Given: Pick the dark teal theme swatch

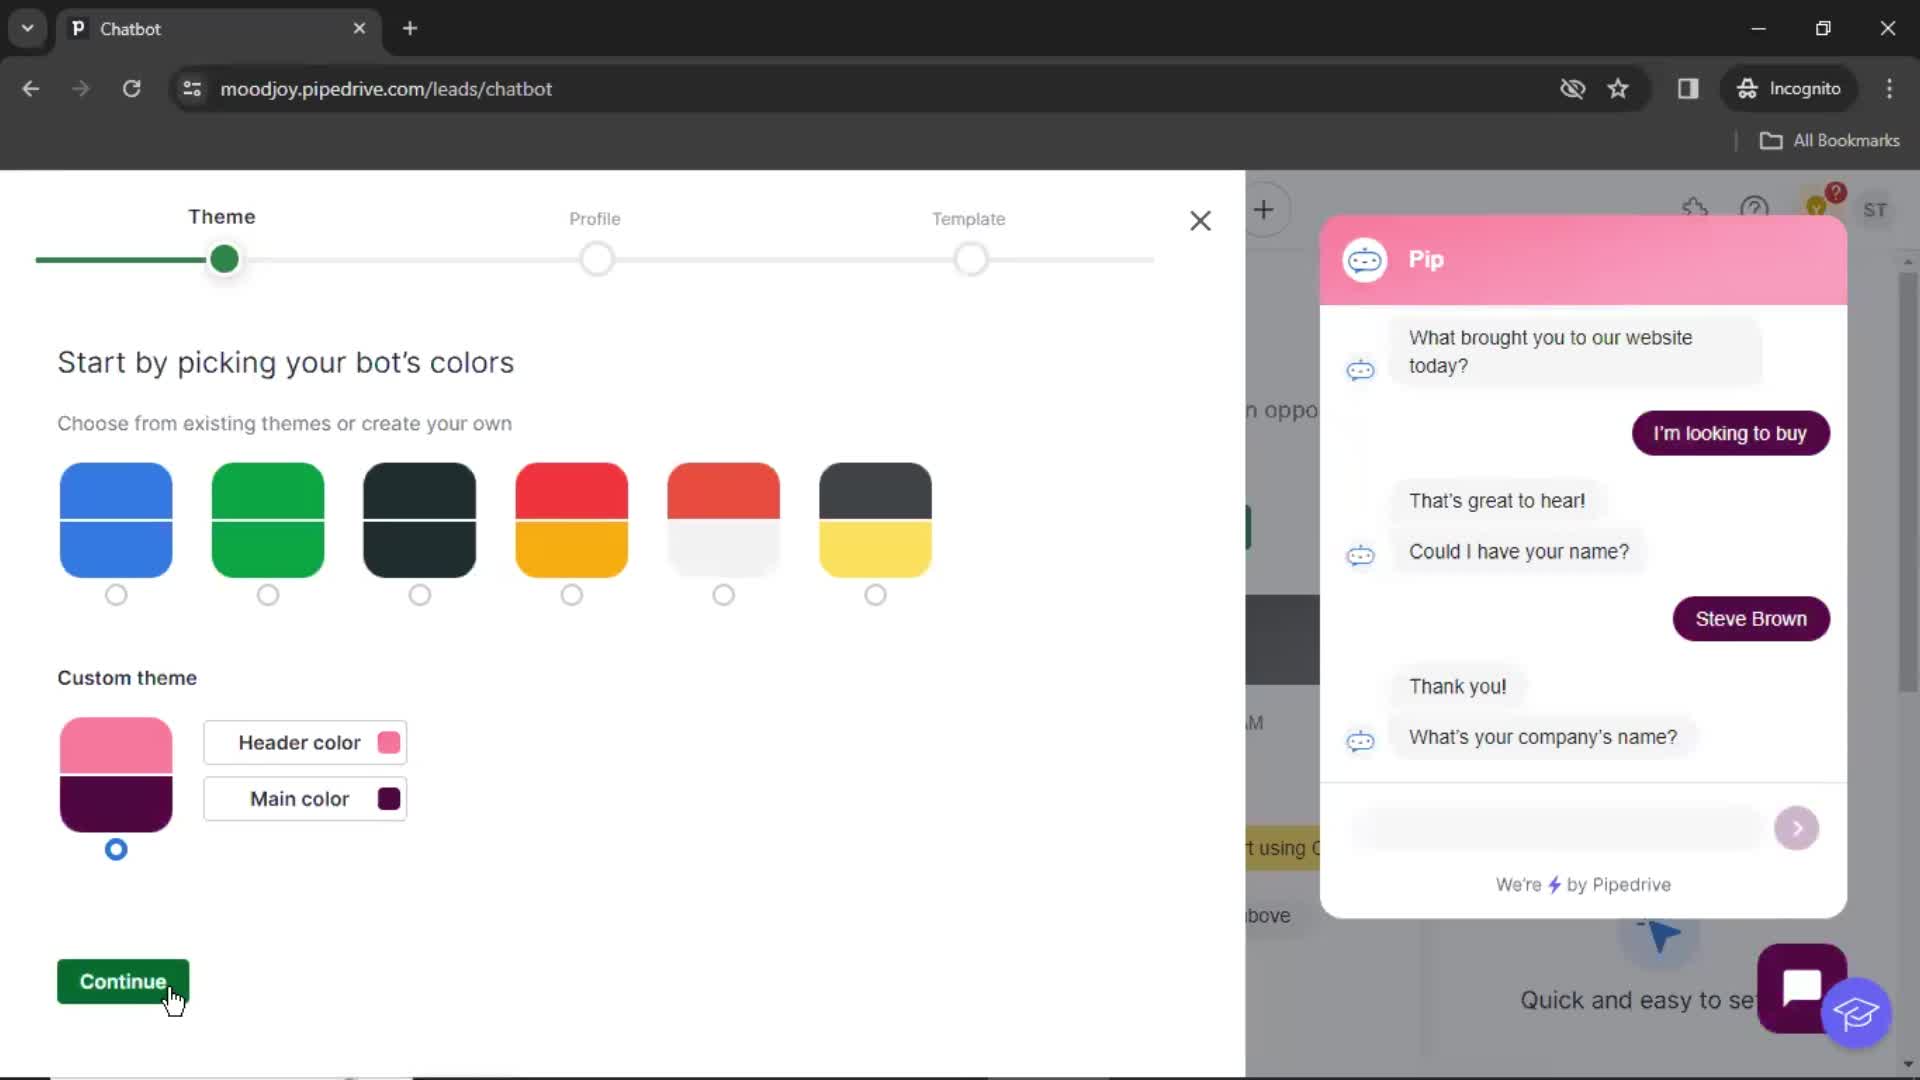Looking at the screenshot, I should pyautogui.click(x=420, y=520).
